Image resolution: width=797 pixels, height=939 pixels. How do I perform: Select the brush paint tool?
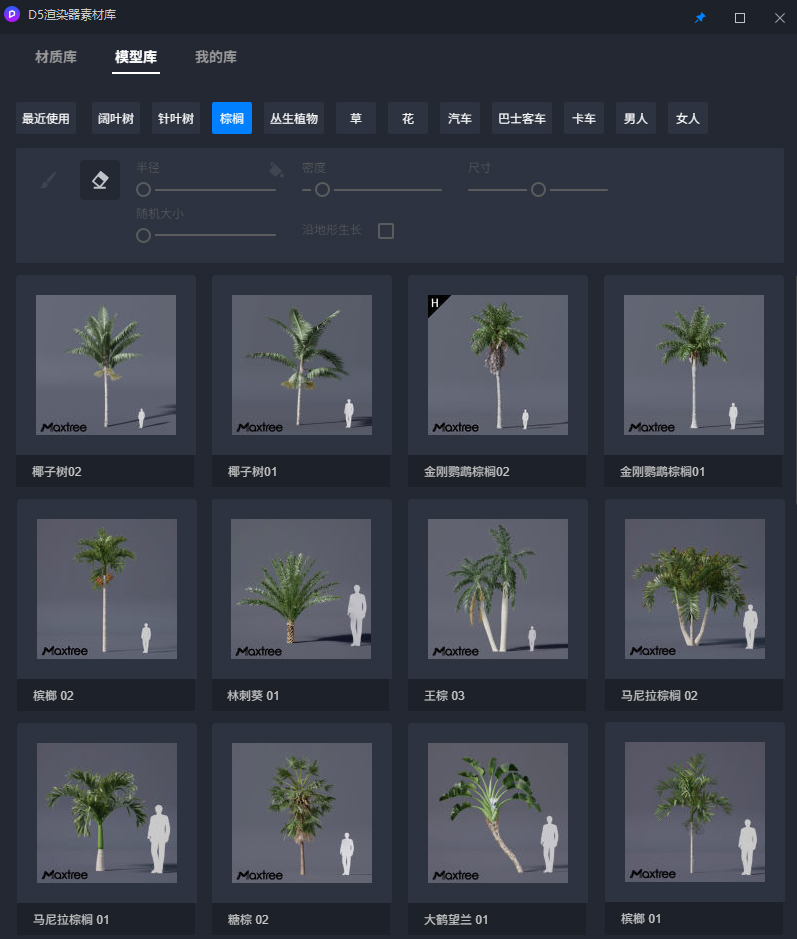pos(48,180)
